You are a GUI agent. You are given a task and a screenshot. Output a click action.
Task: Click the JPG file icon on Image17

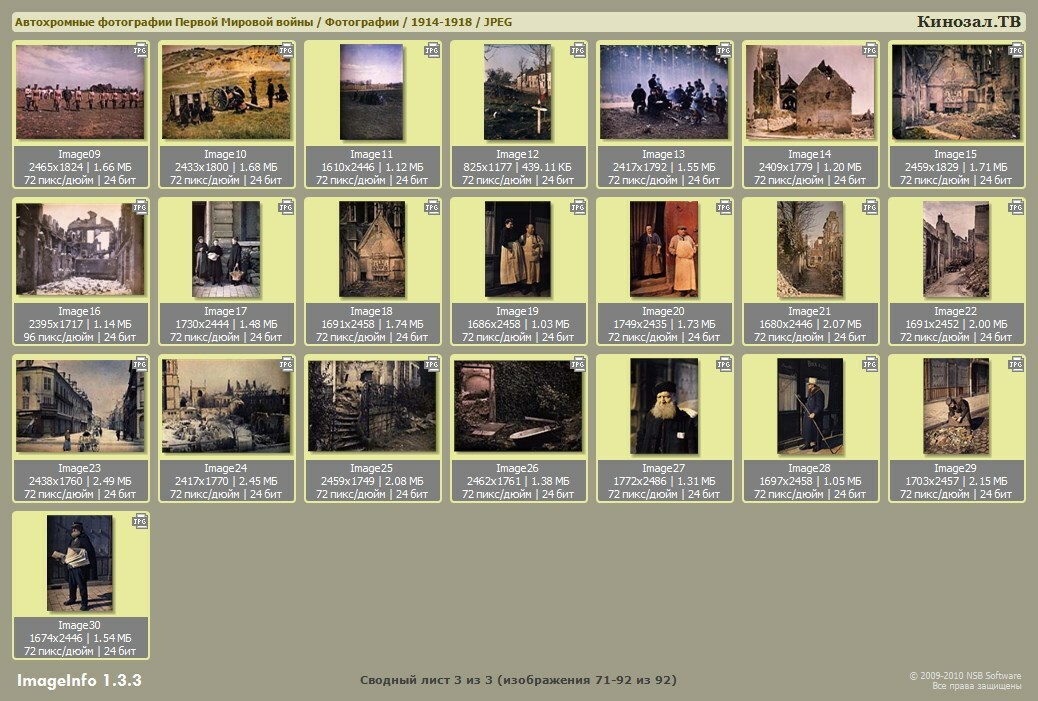pyautogui.click(x=286, y=207)
